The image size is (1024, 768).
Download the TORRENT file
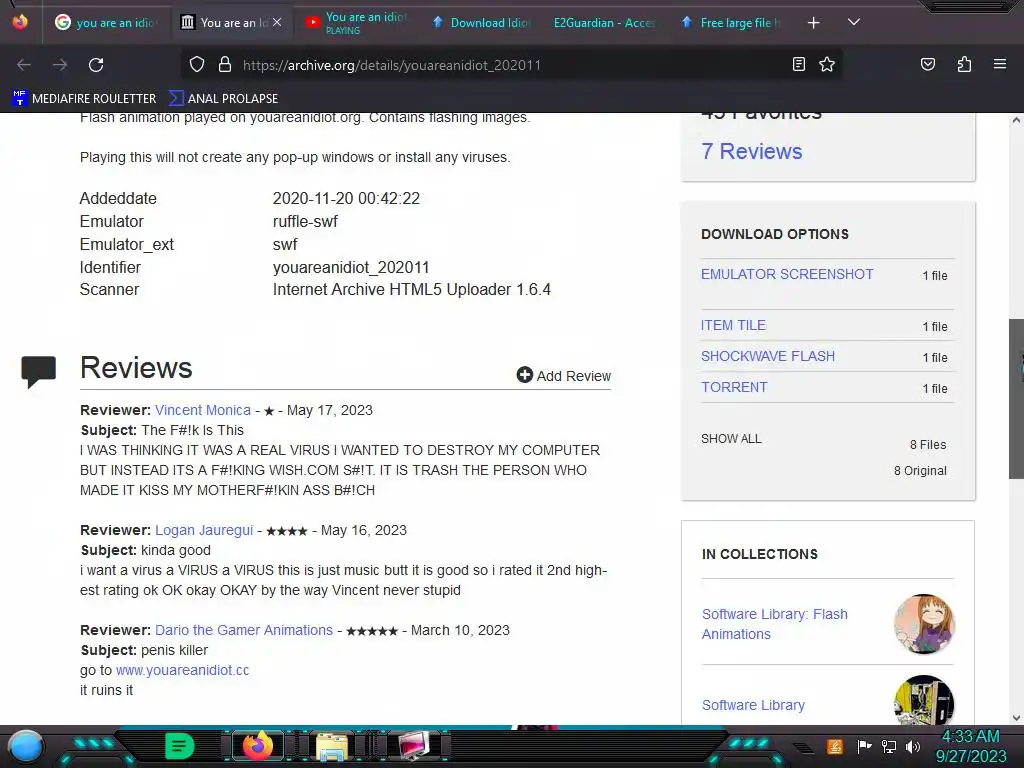734,387
